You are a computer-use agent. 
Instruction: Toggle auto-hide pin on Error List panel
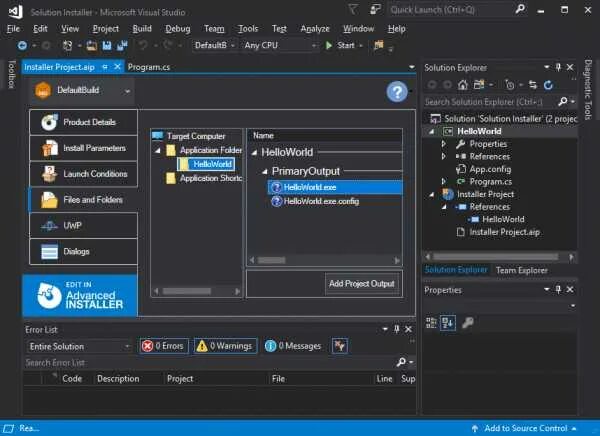pos(397,329)
